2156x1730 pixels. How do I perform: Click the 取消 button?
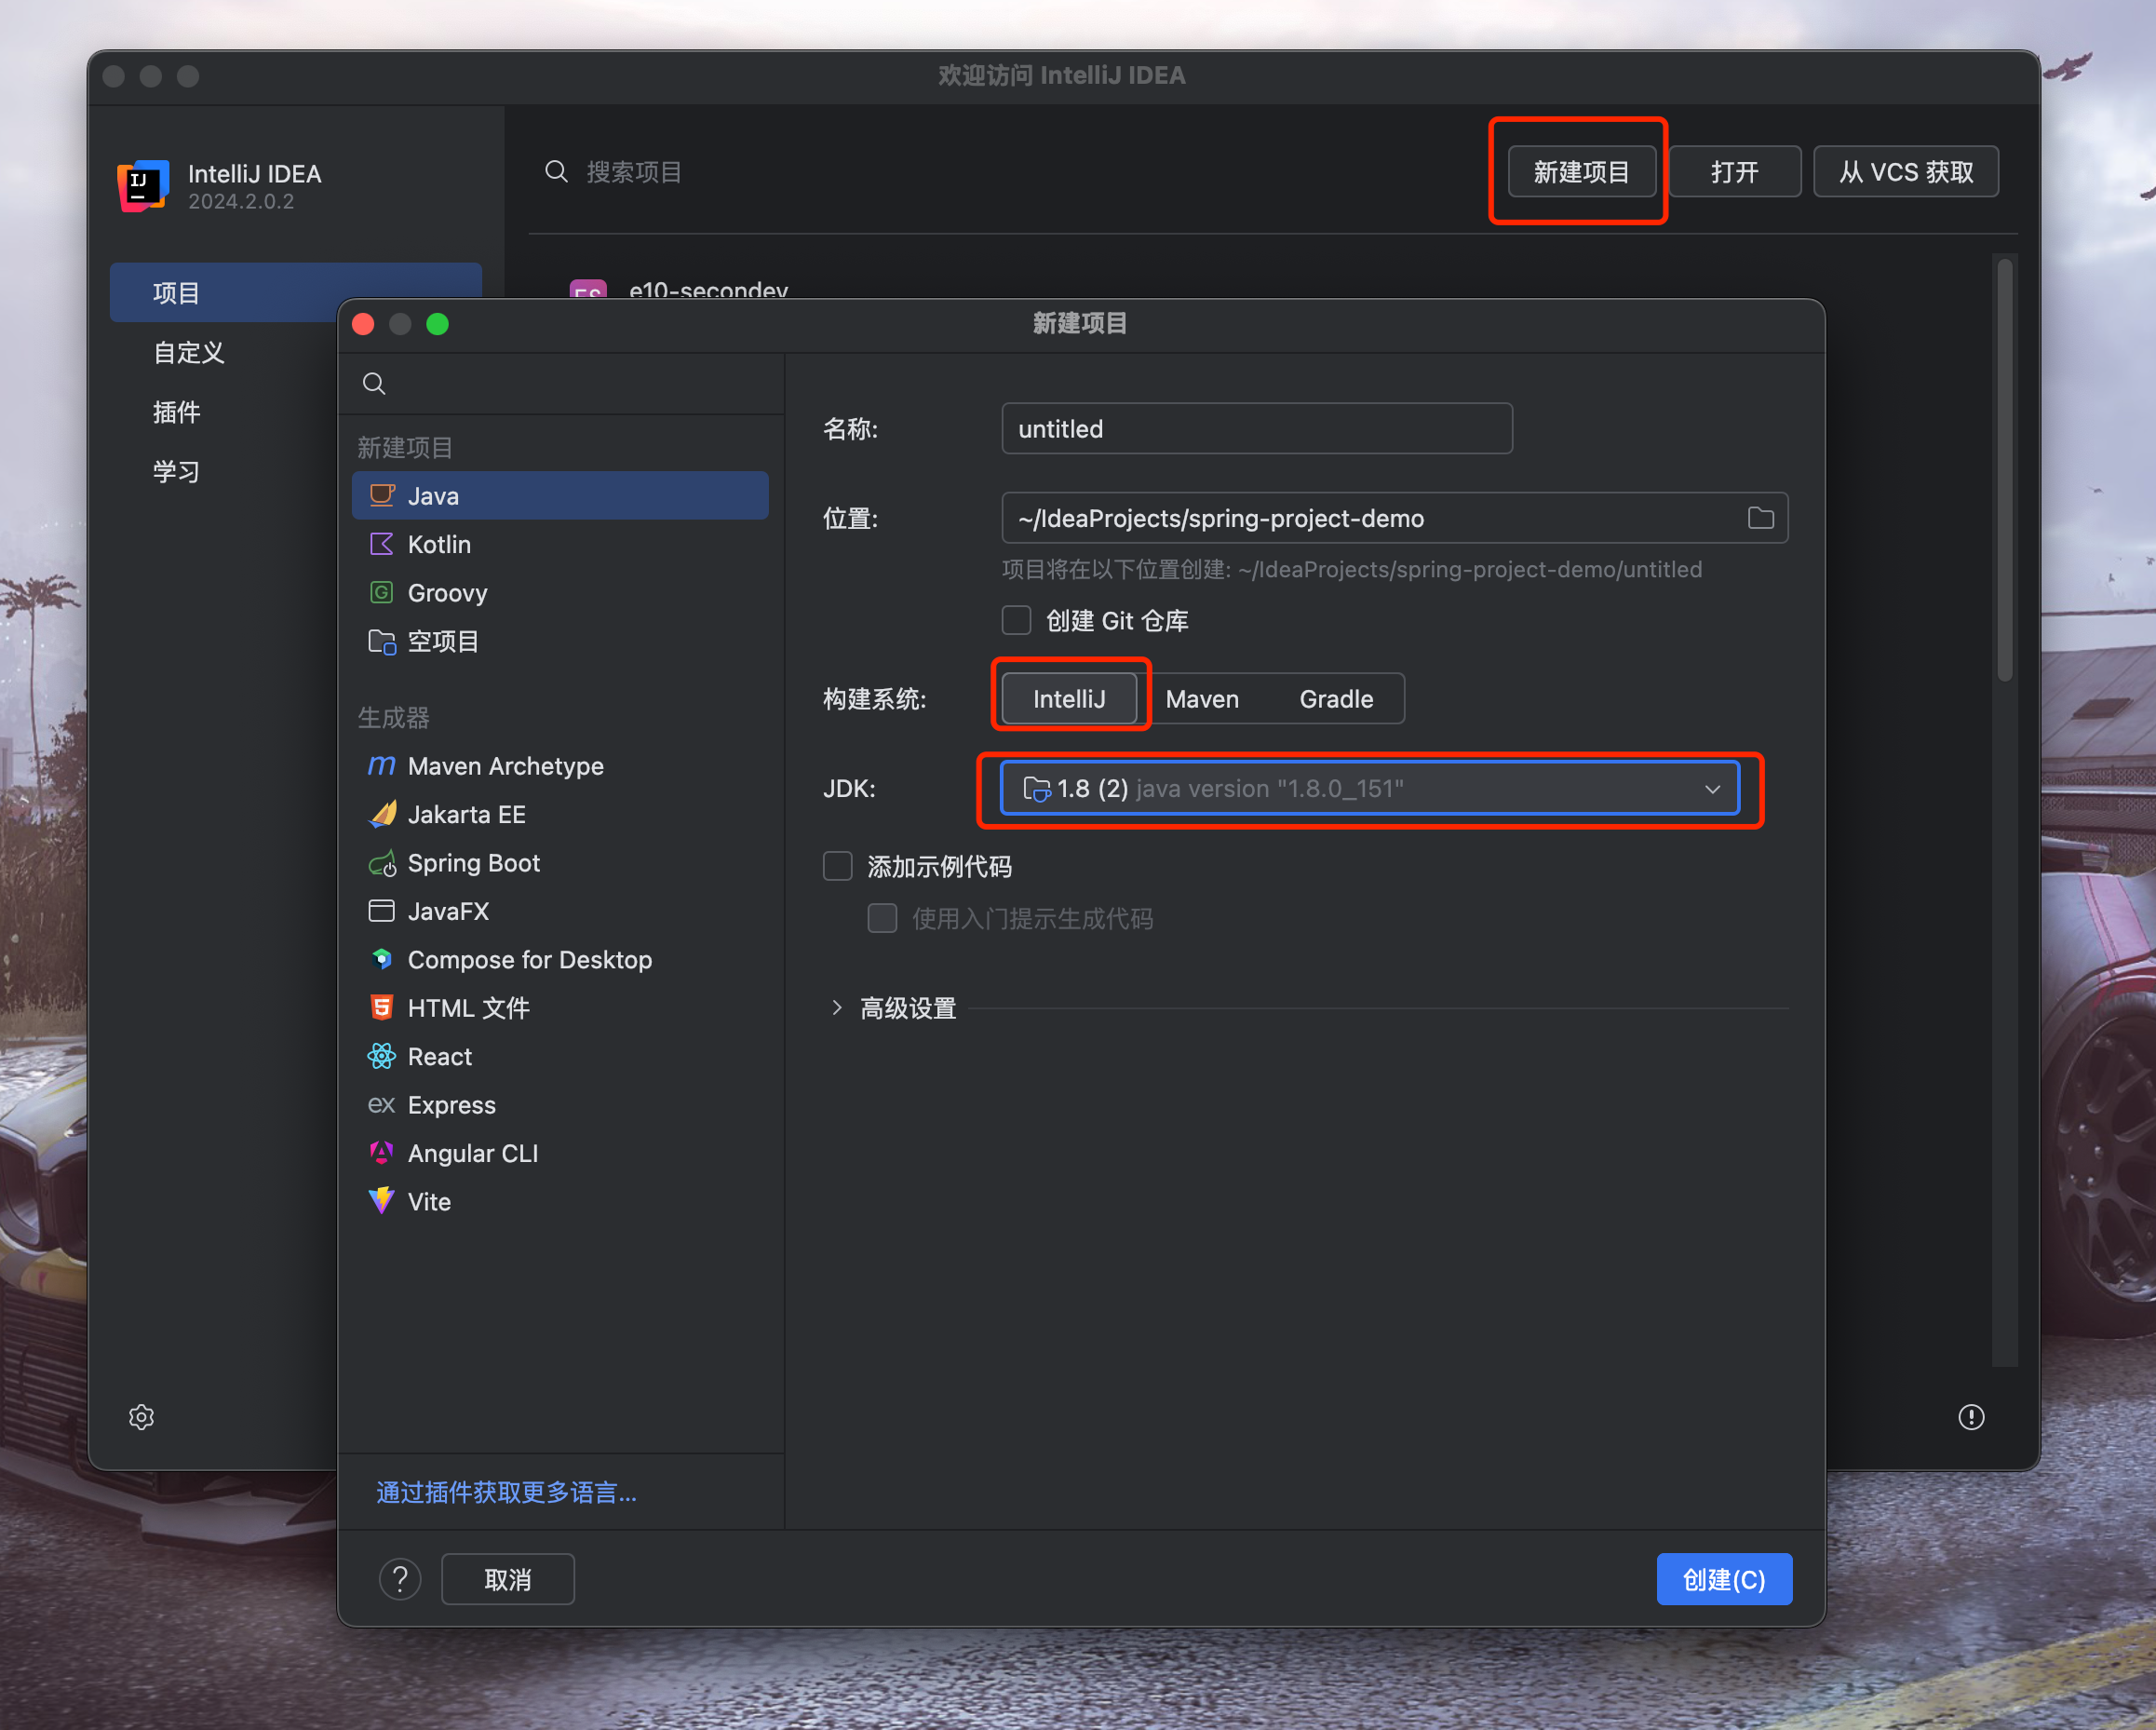[x=508, y=1579]
